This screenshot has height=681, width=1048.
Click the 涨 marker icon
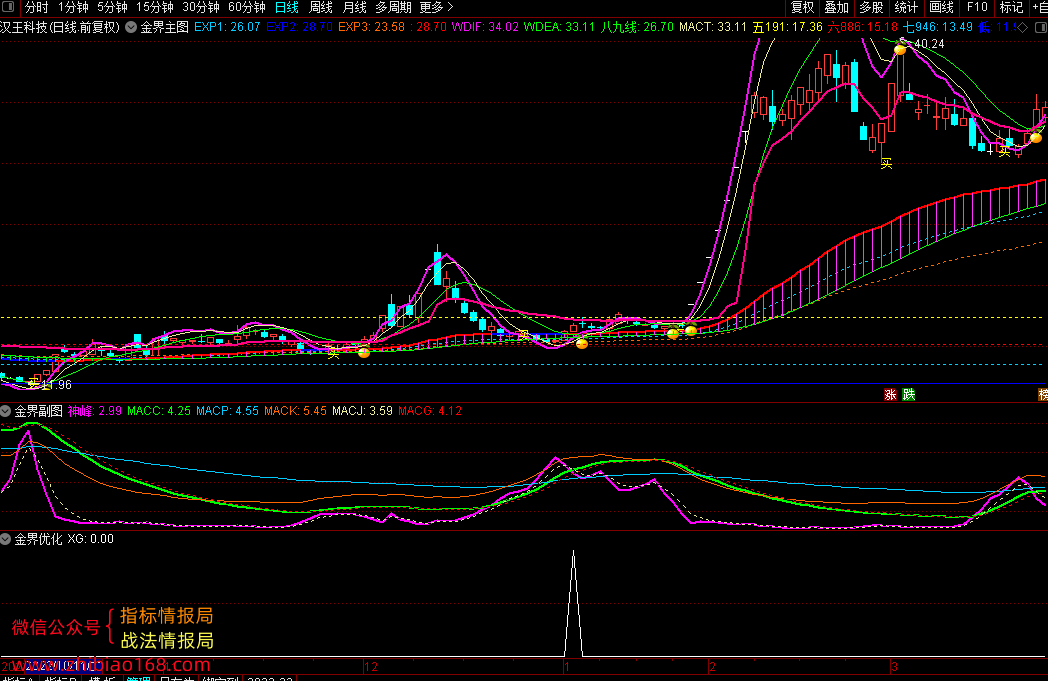tap(890, 394)
